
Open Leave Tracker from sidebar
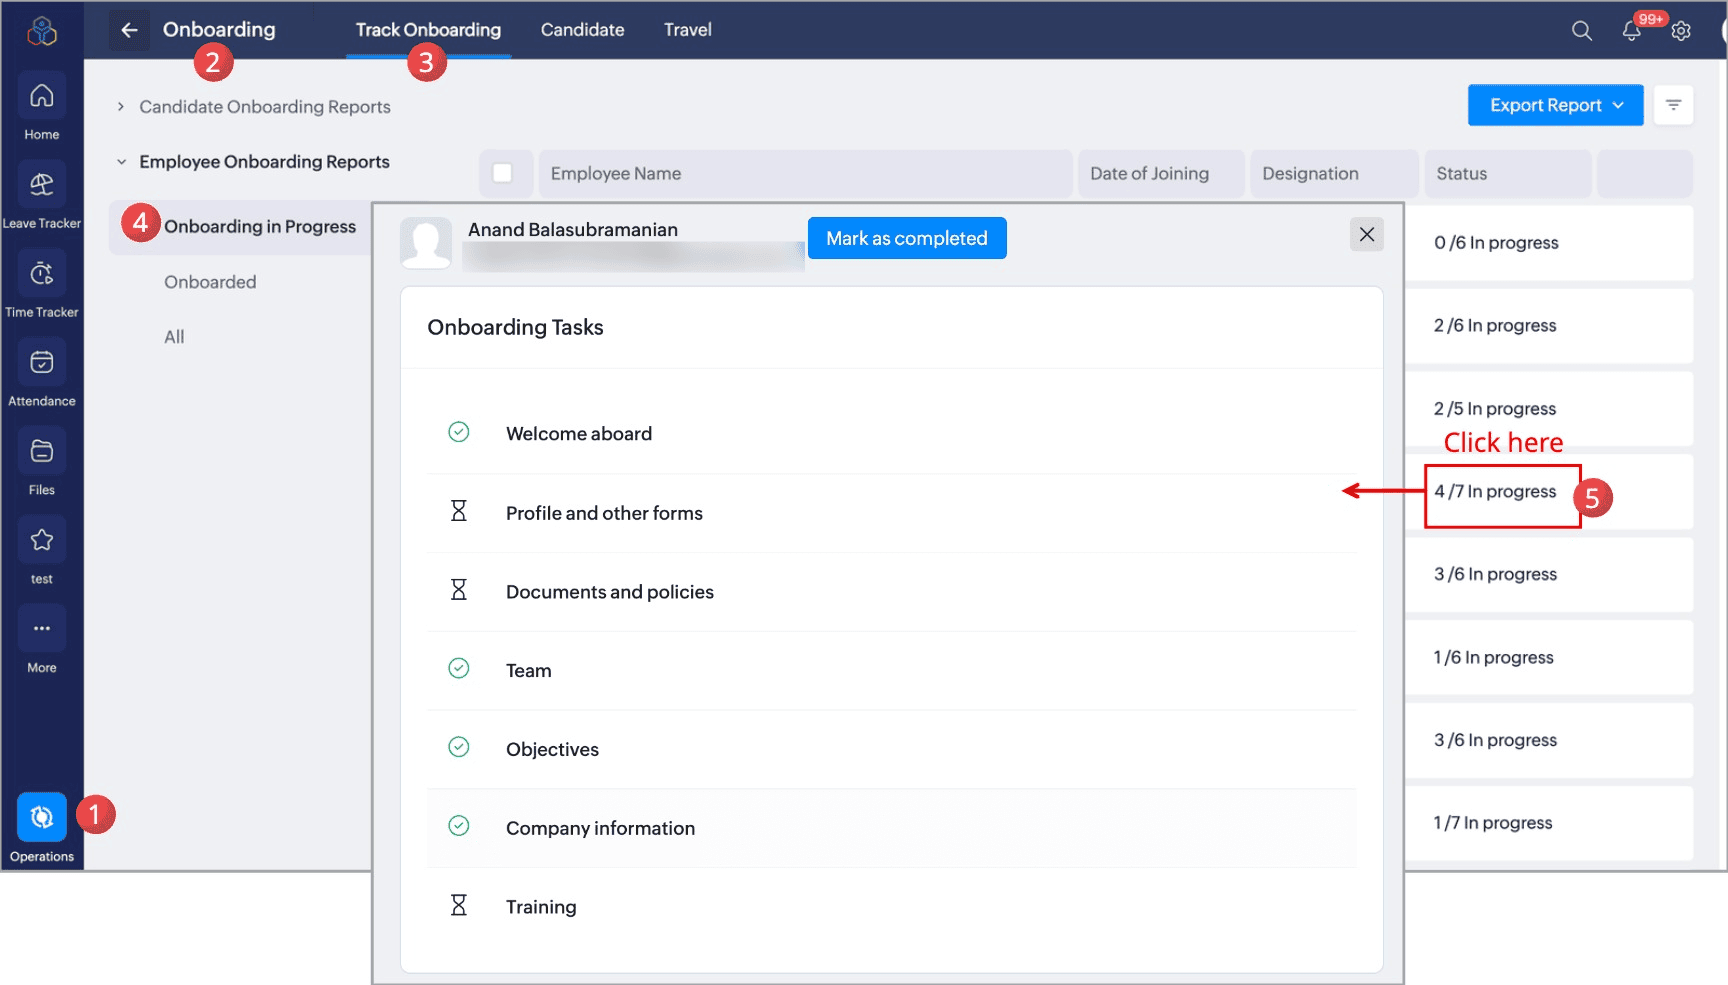41,185
